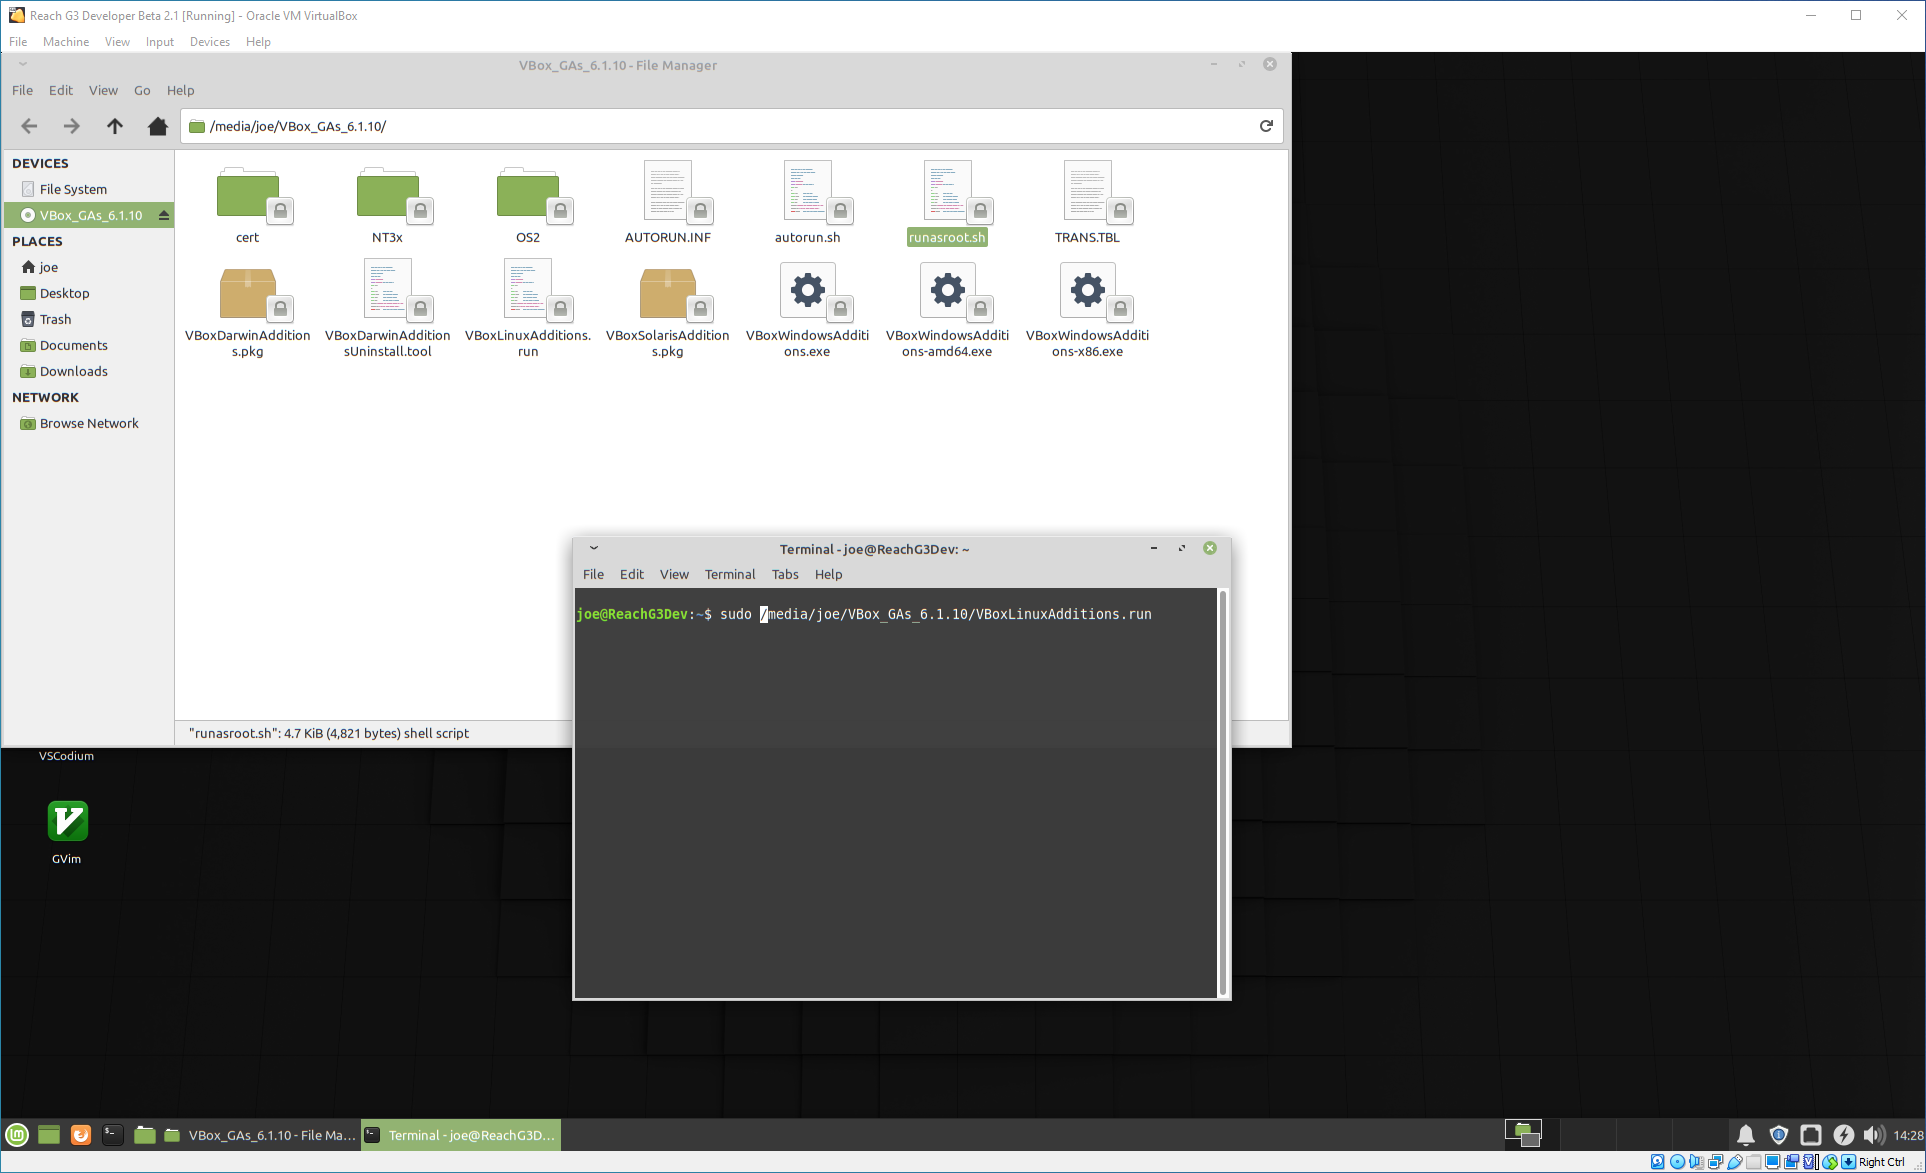Click VirtualBox USB status icon
This screenshot has height=1173, width=1926.
pyautogui.click(x=1734, y=1162)
